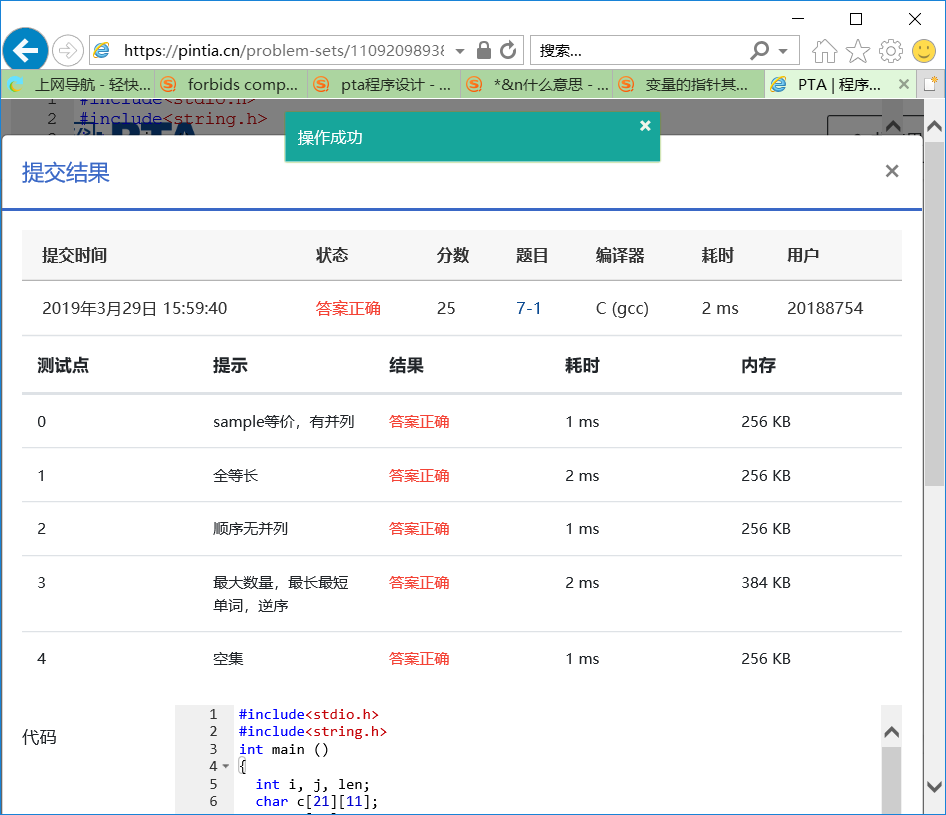Screen dimensions: 946x815
Task: Dismiss the 操作成功 notification
Action: tap(645, 125)
